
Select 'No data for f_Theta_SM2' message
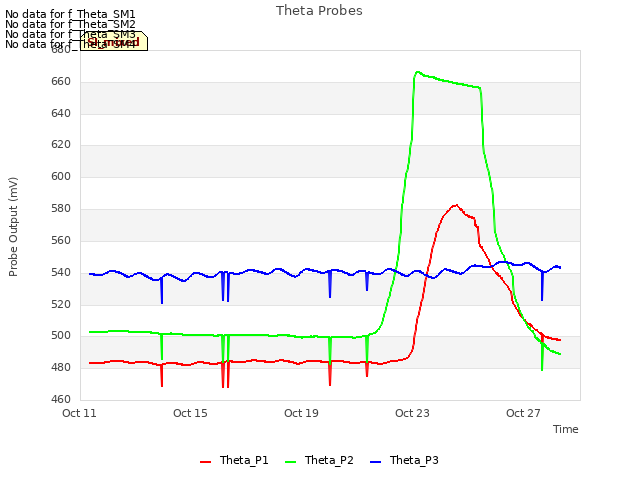coord(70,24)
